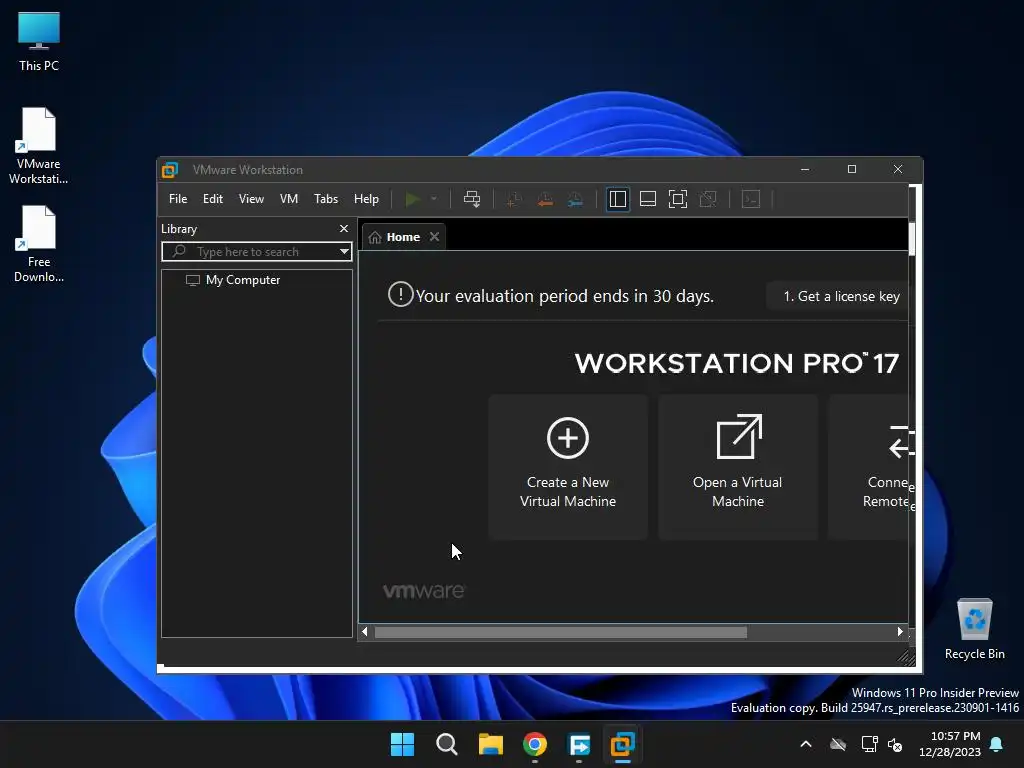Click the network status tray icon
The image size is (1024, 768).
click(869, 744)
